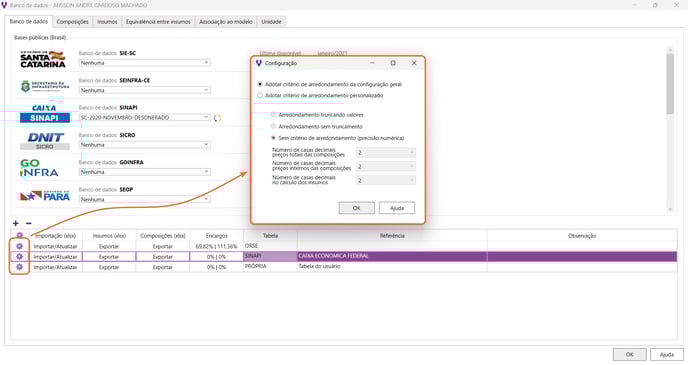Select personalized rounding criterion option

(x=260, y=95)
